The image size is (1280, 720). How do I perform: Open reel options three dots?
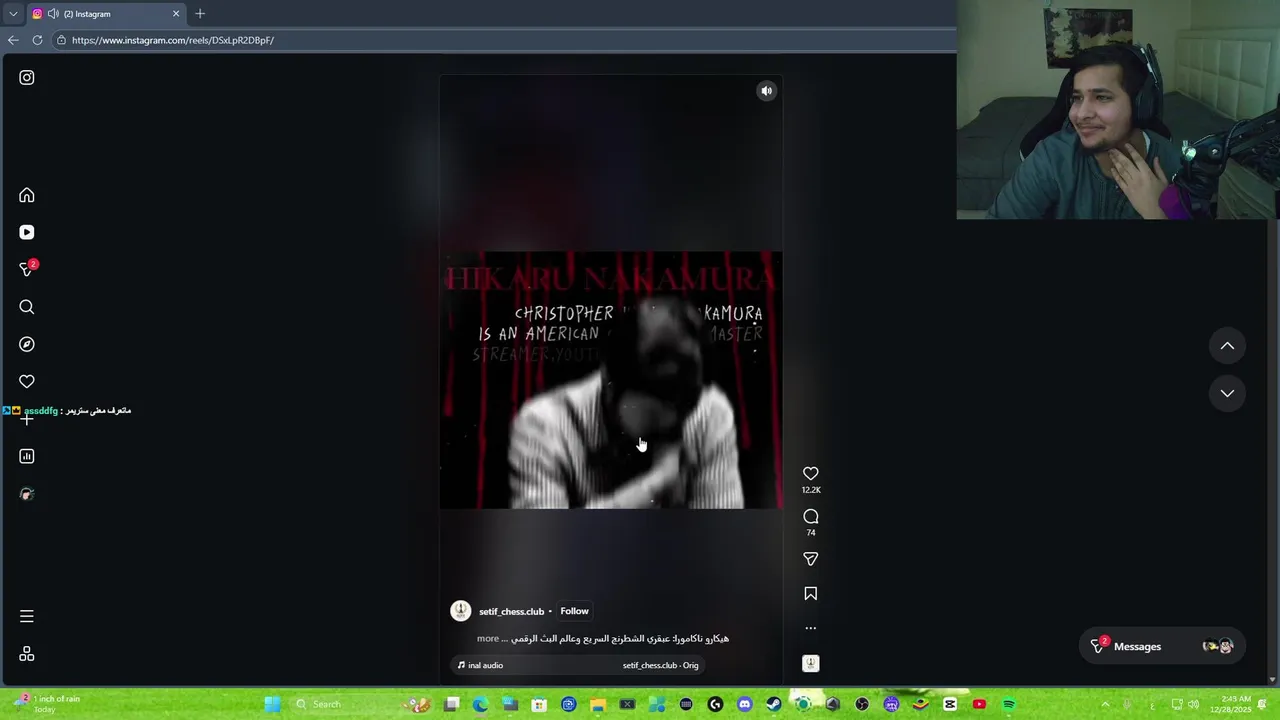pyautogui.click(x=811, y=628)
